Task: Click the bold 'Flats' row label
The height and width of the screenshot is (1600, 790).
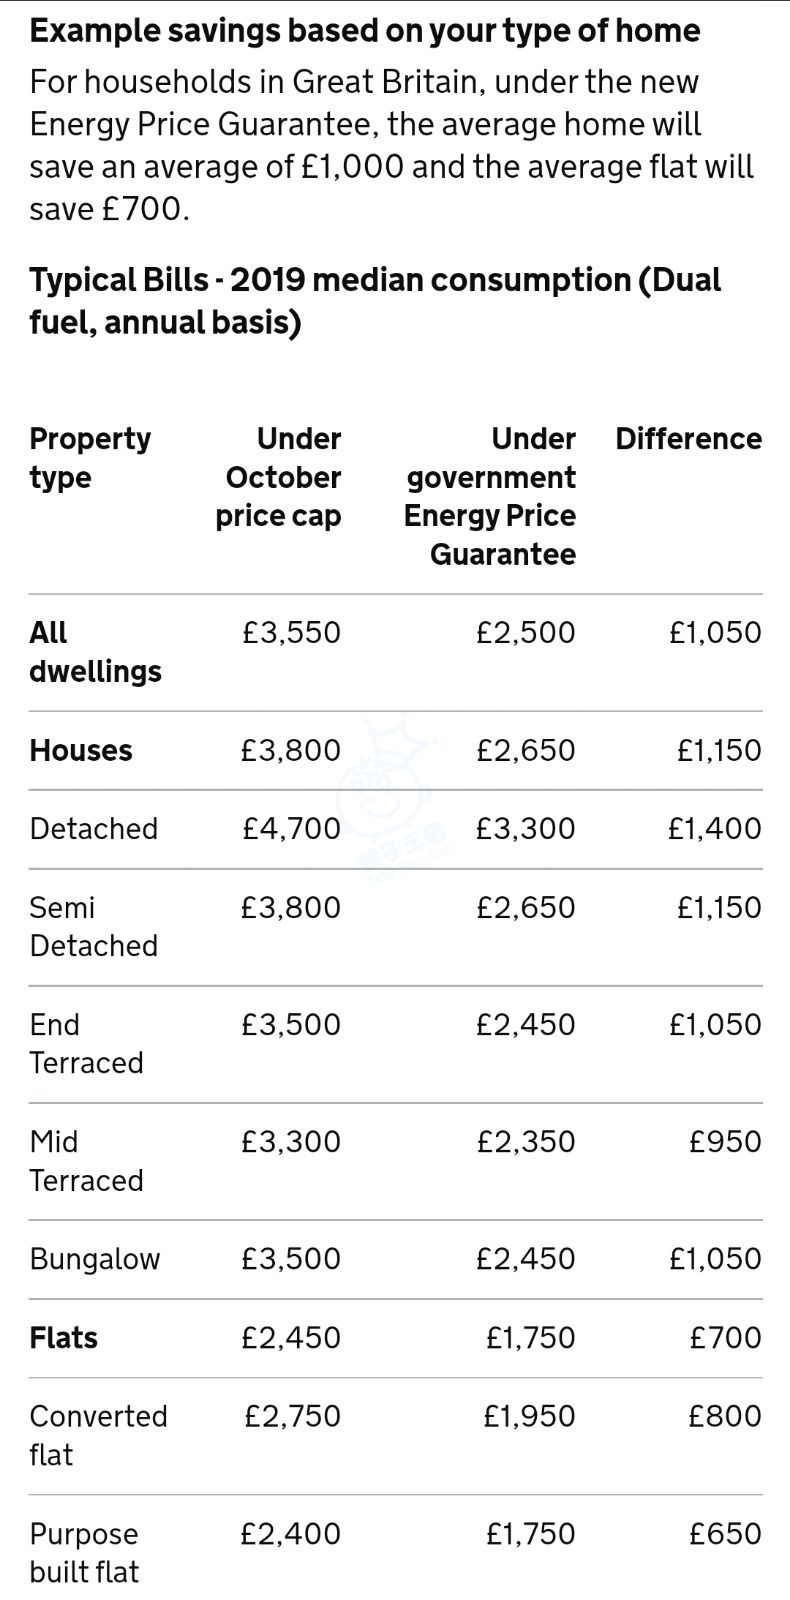Action: tap(64, 1338)
